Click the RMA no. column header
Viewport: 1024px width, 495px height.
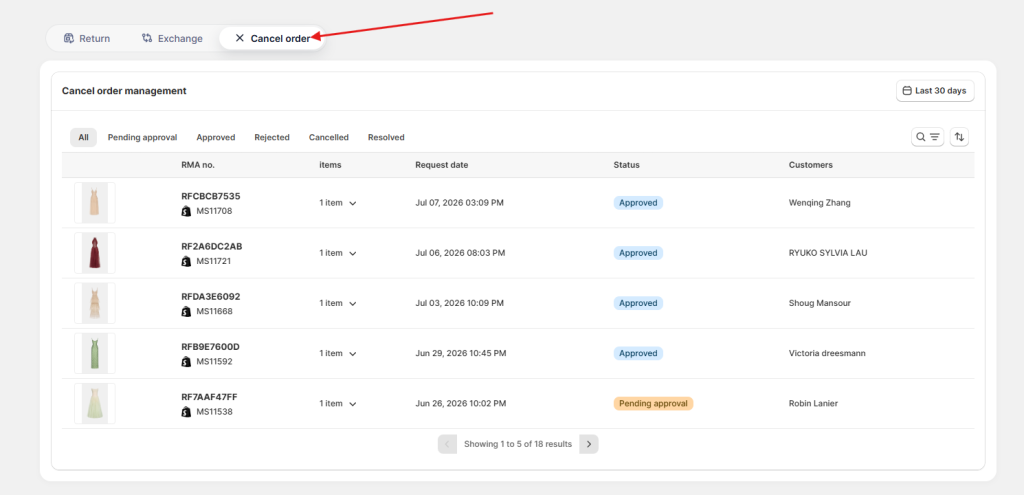(x=198, y=165)
